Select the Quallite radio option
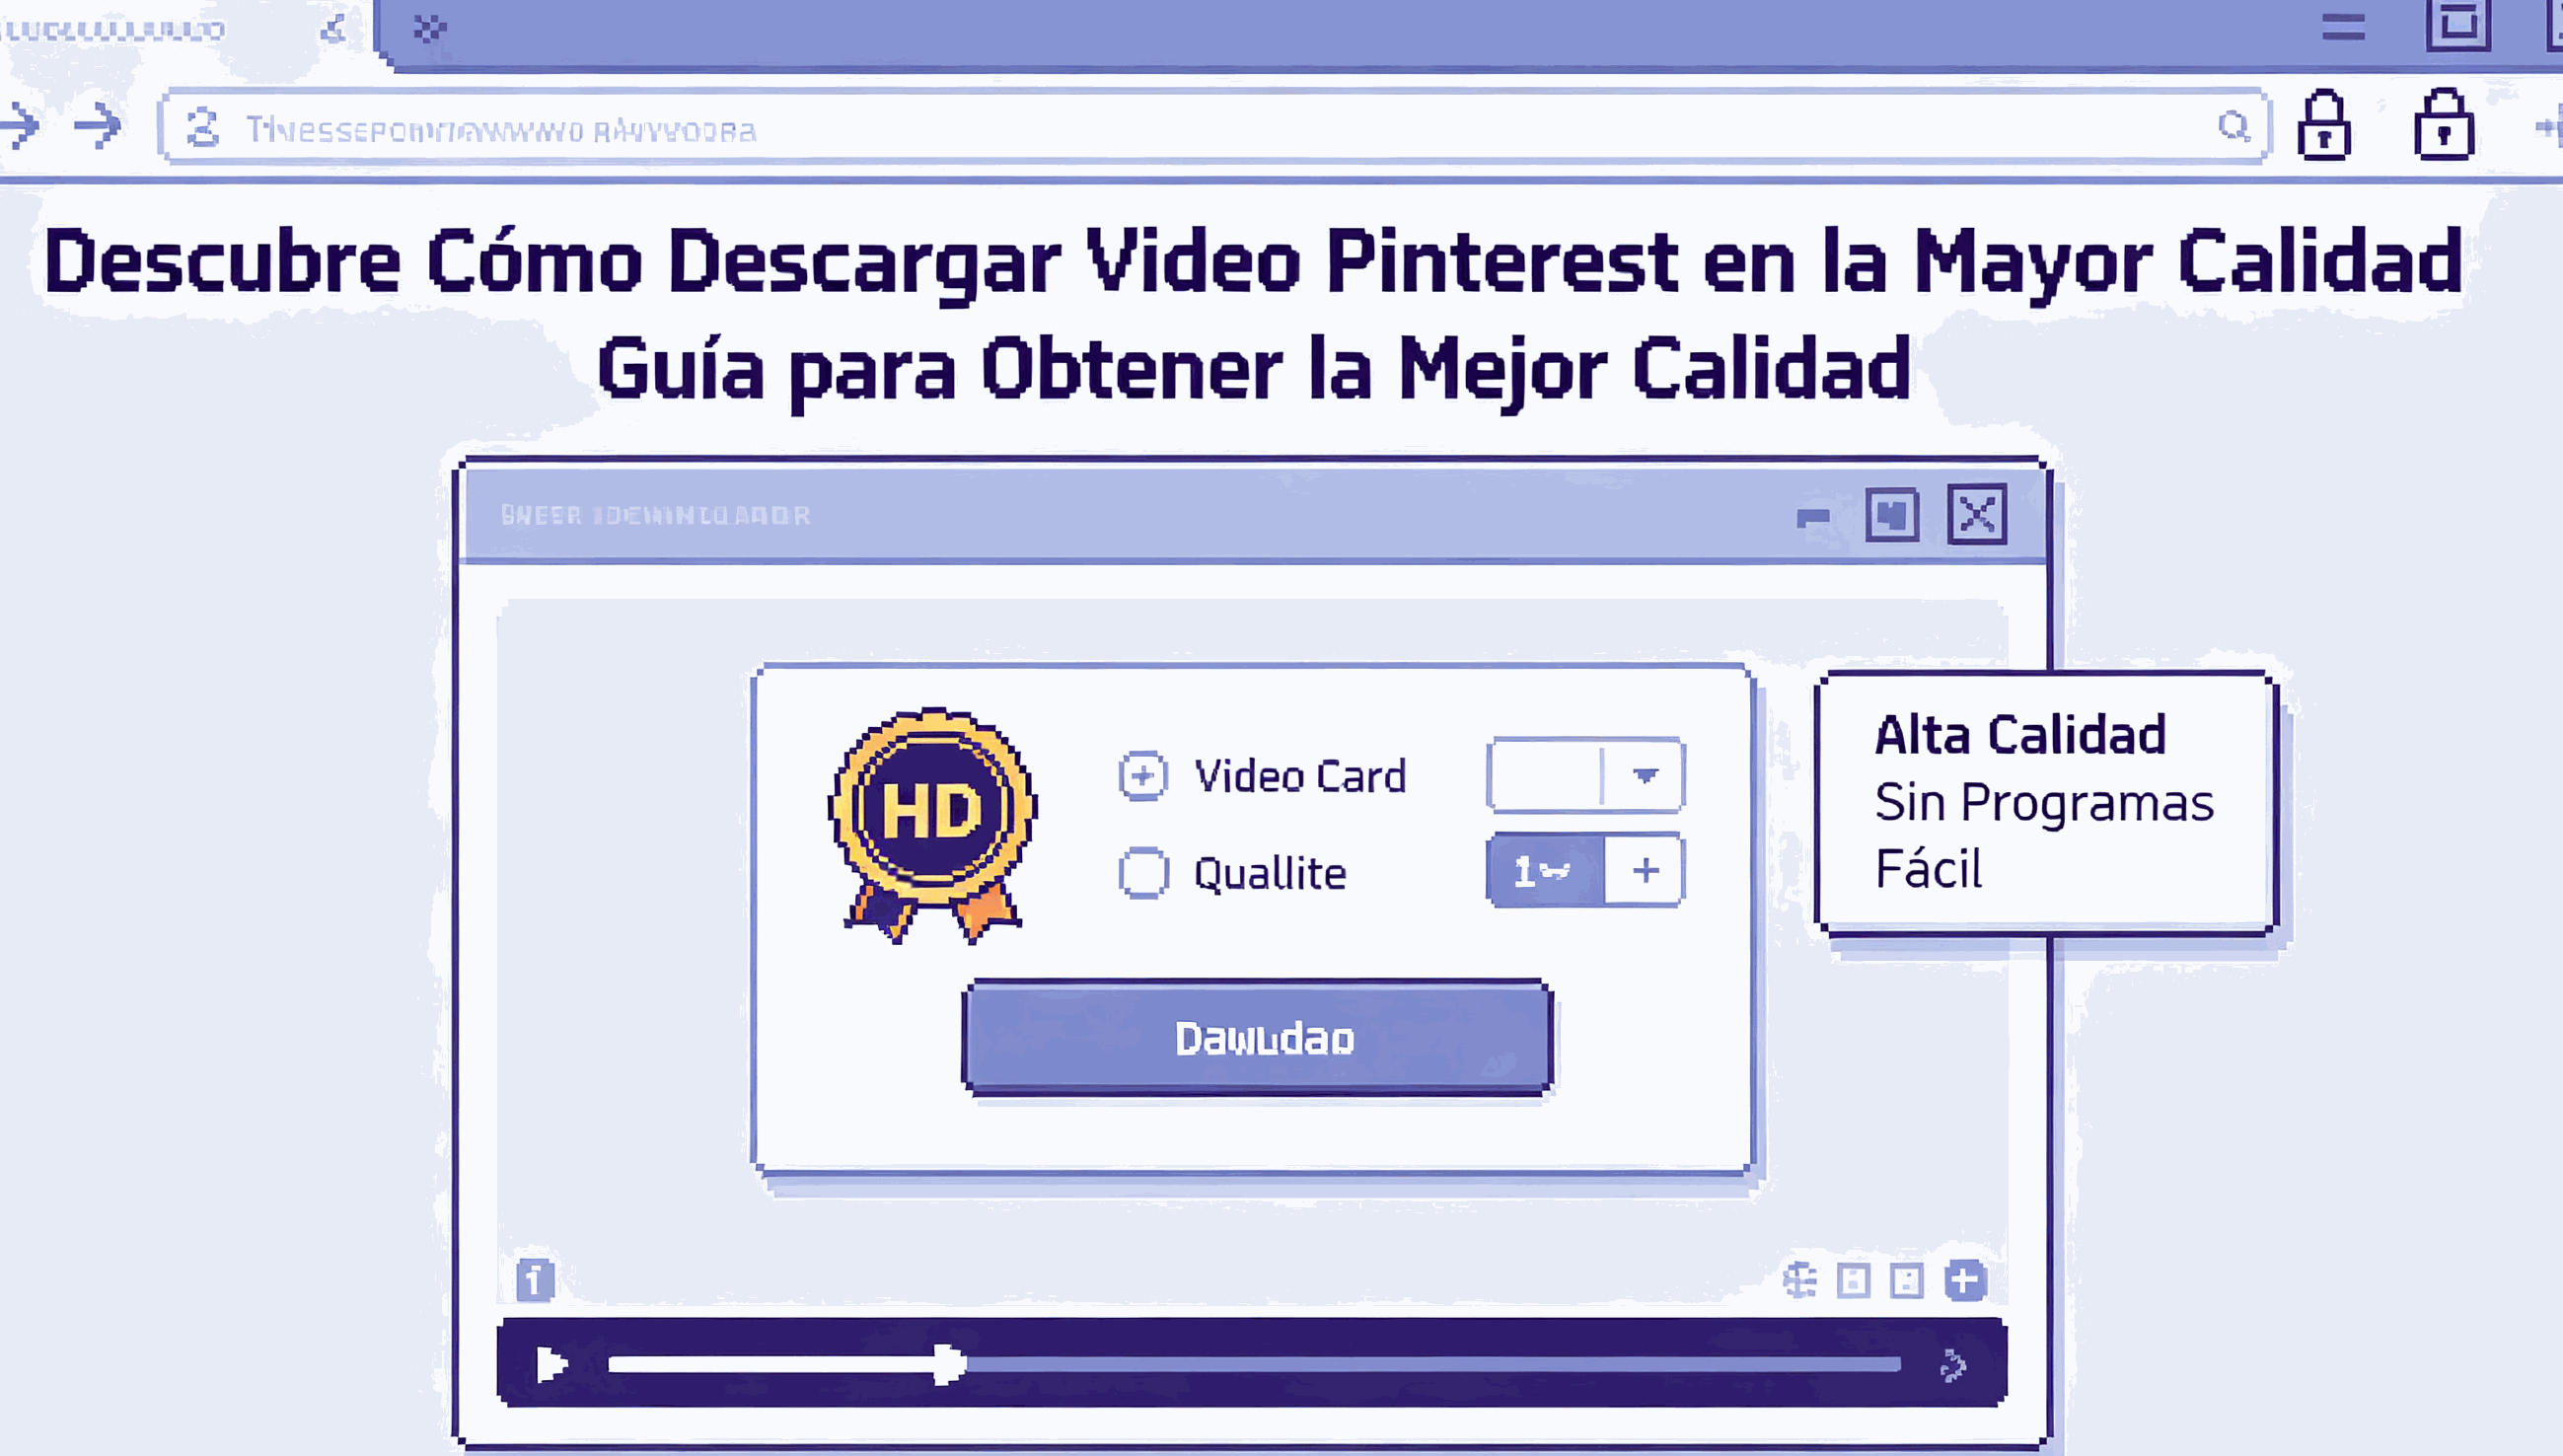Image resolution: width=2563 pixels, height=1456 pixels. click(1143, 872)
